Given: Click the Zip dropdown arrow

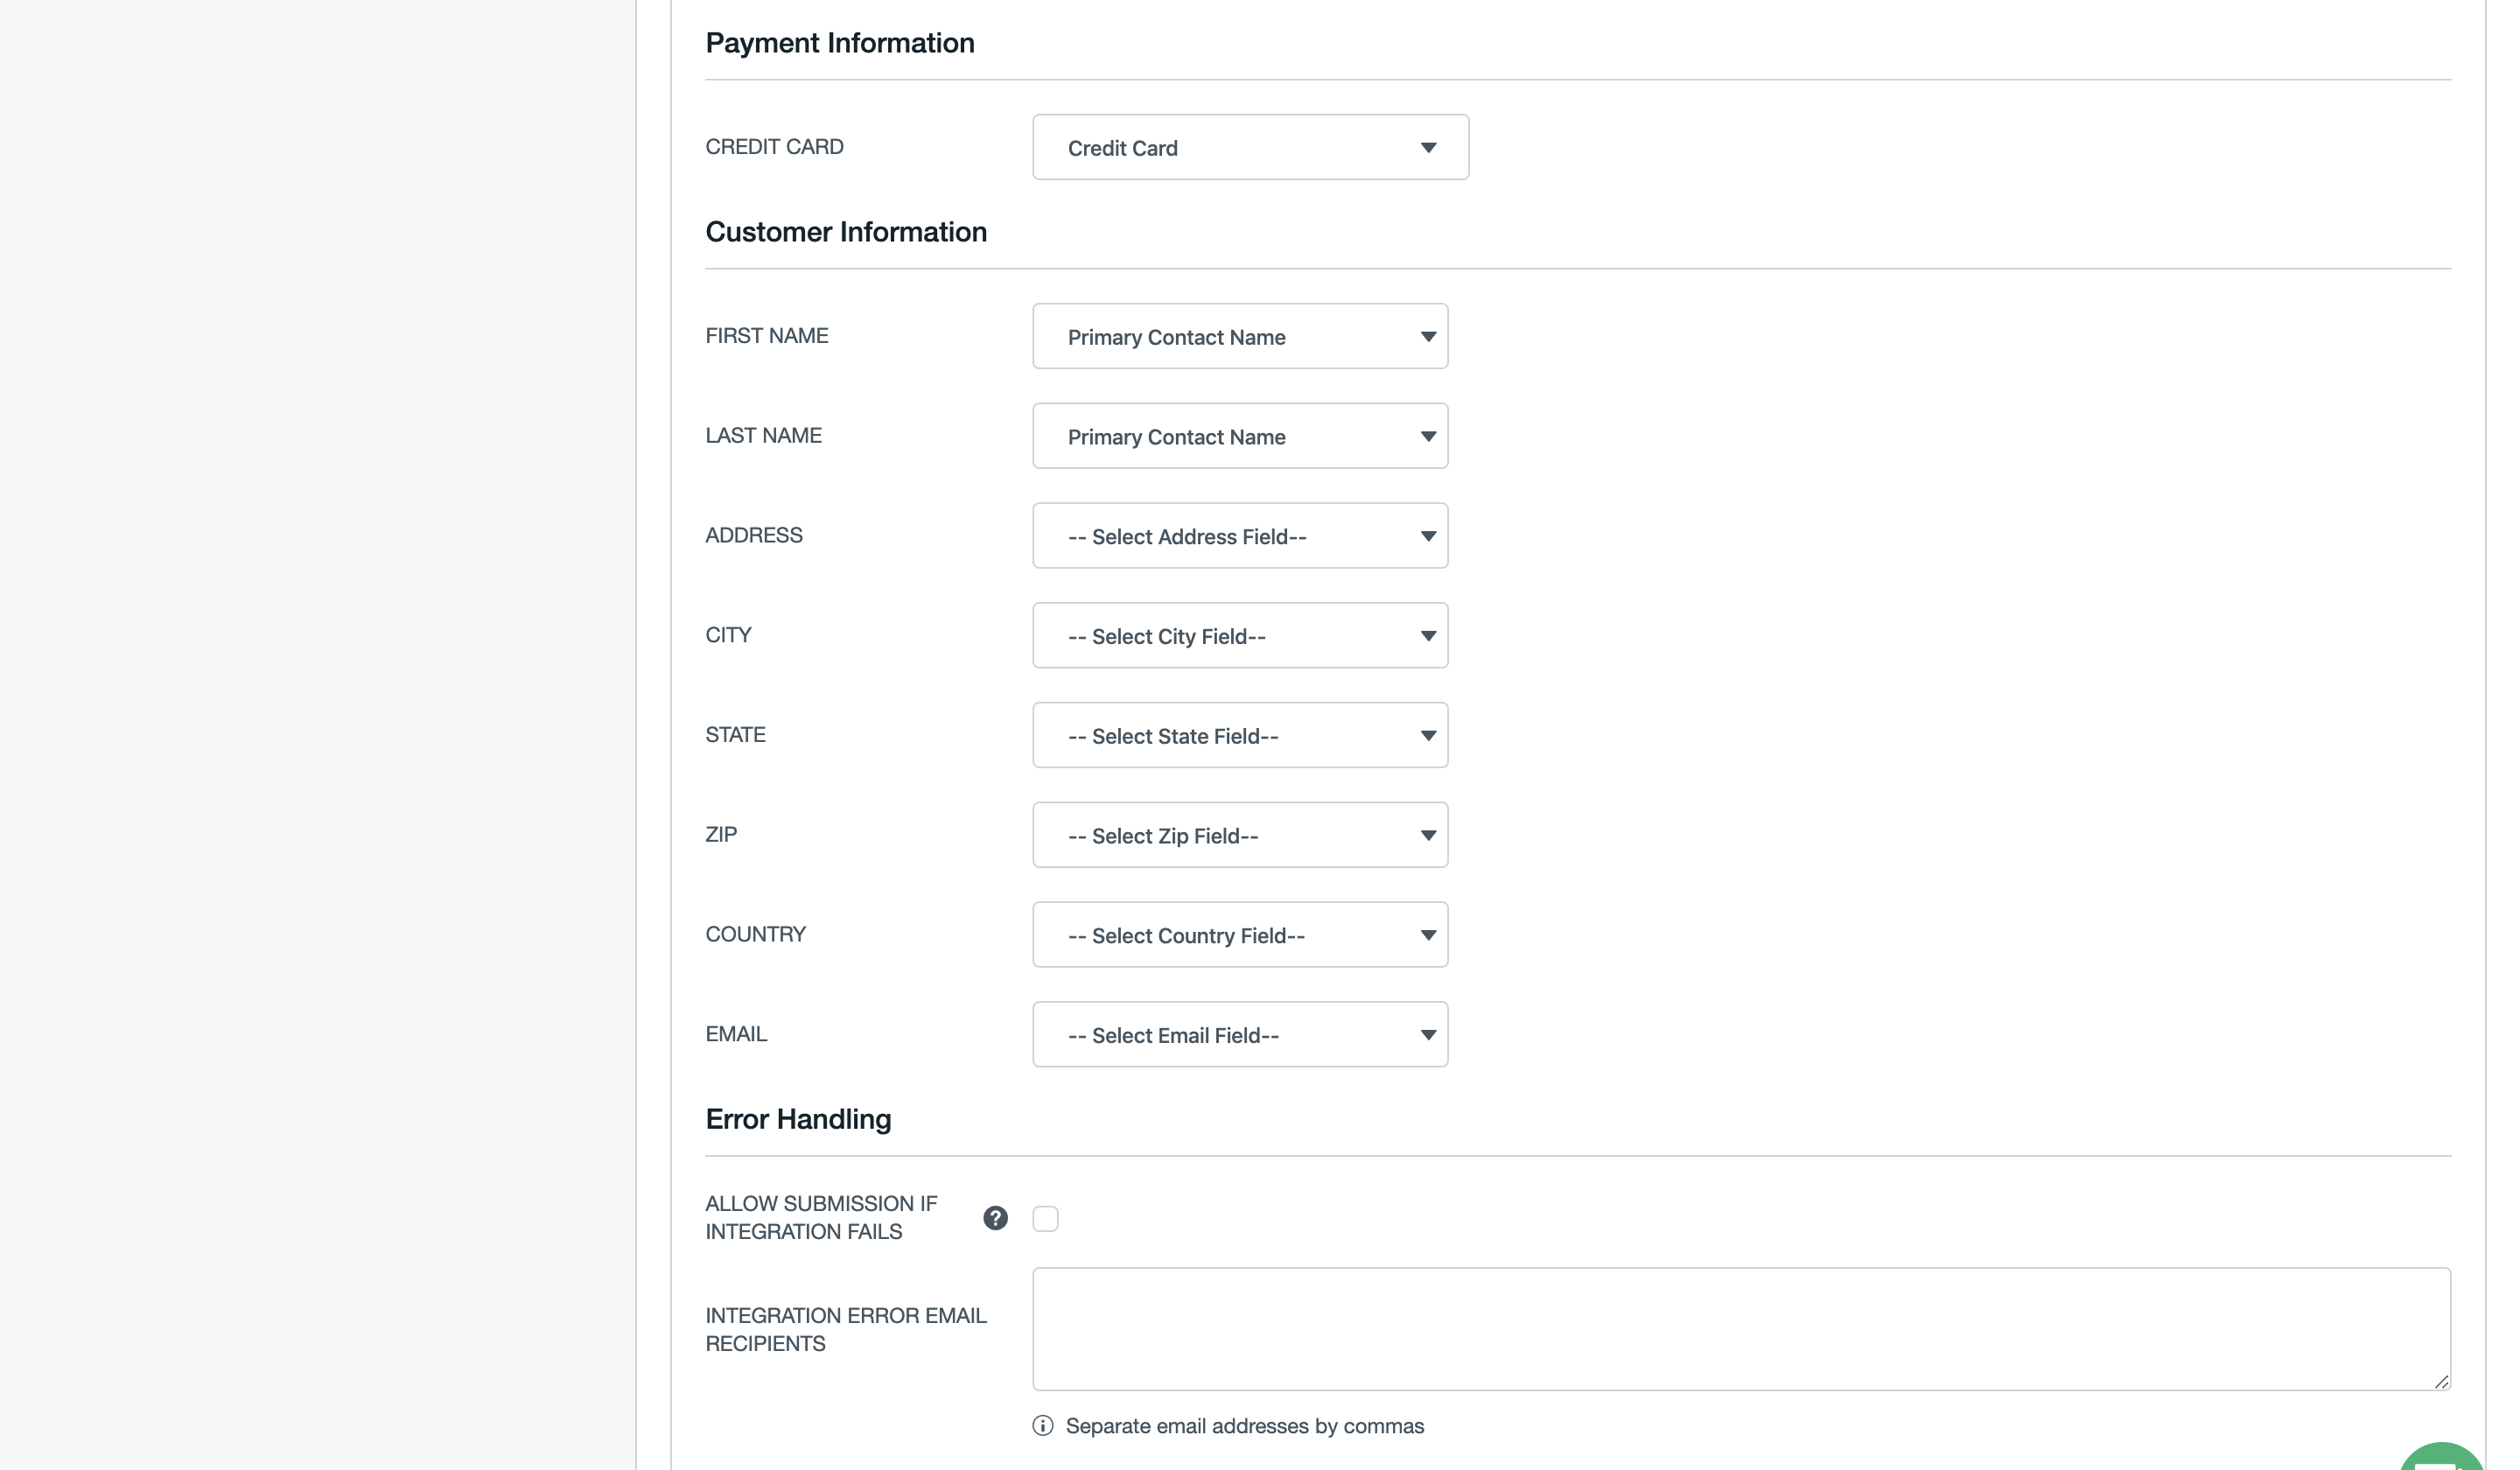Looking at the screenshot, I should tap(1428, 835).
